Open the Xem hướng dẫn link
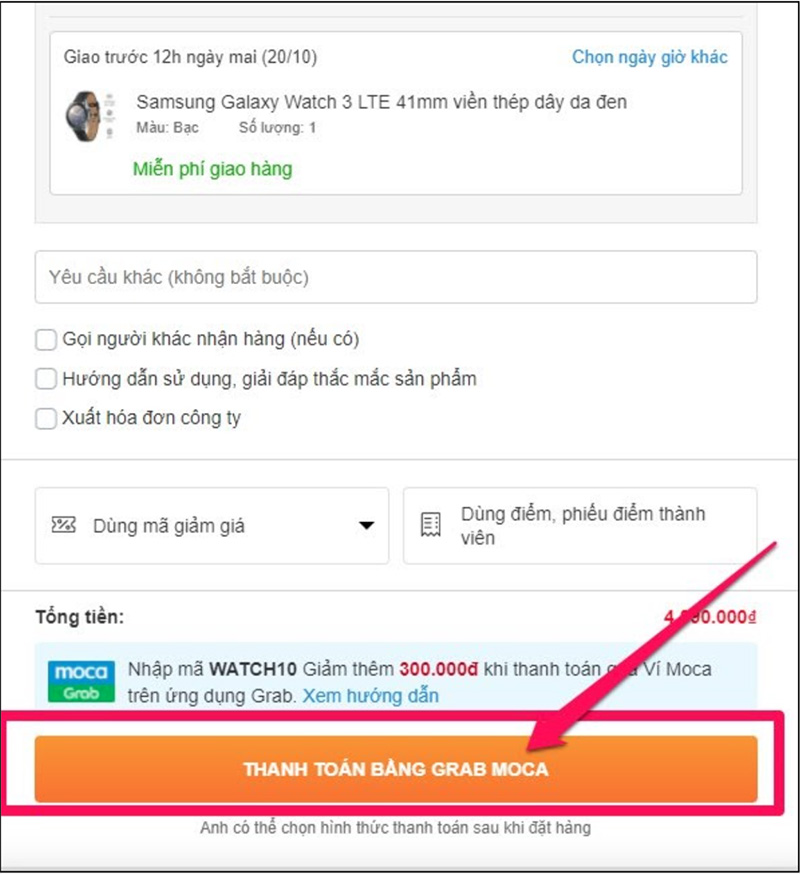 (x=371, y=696)
